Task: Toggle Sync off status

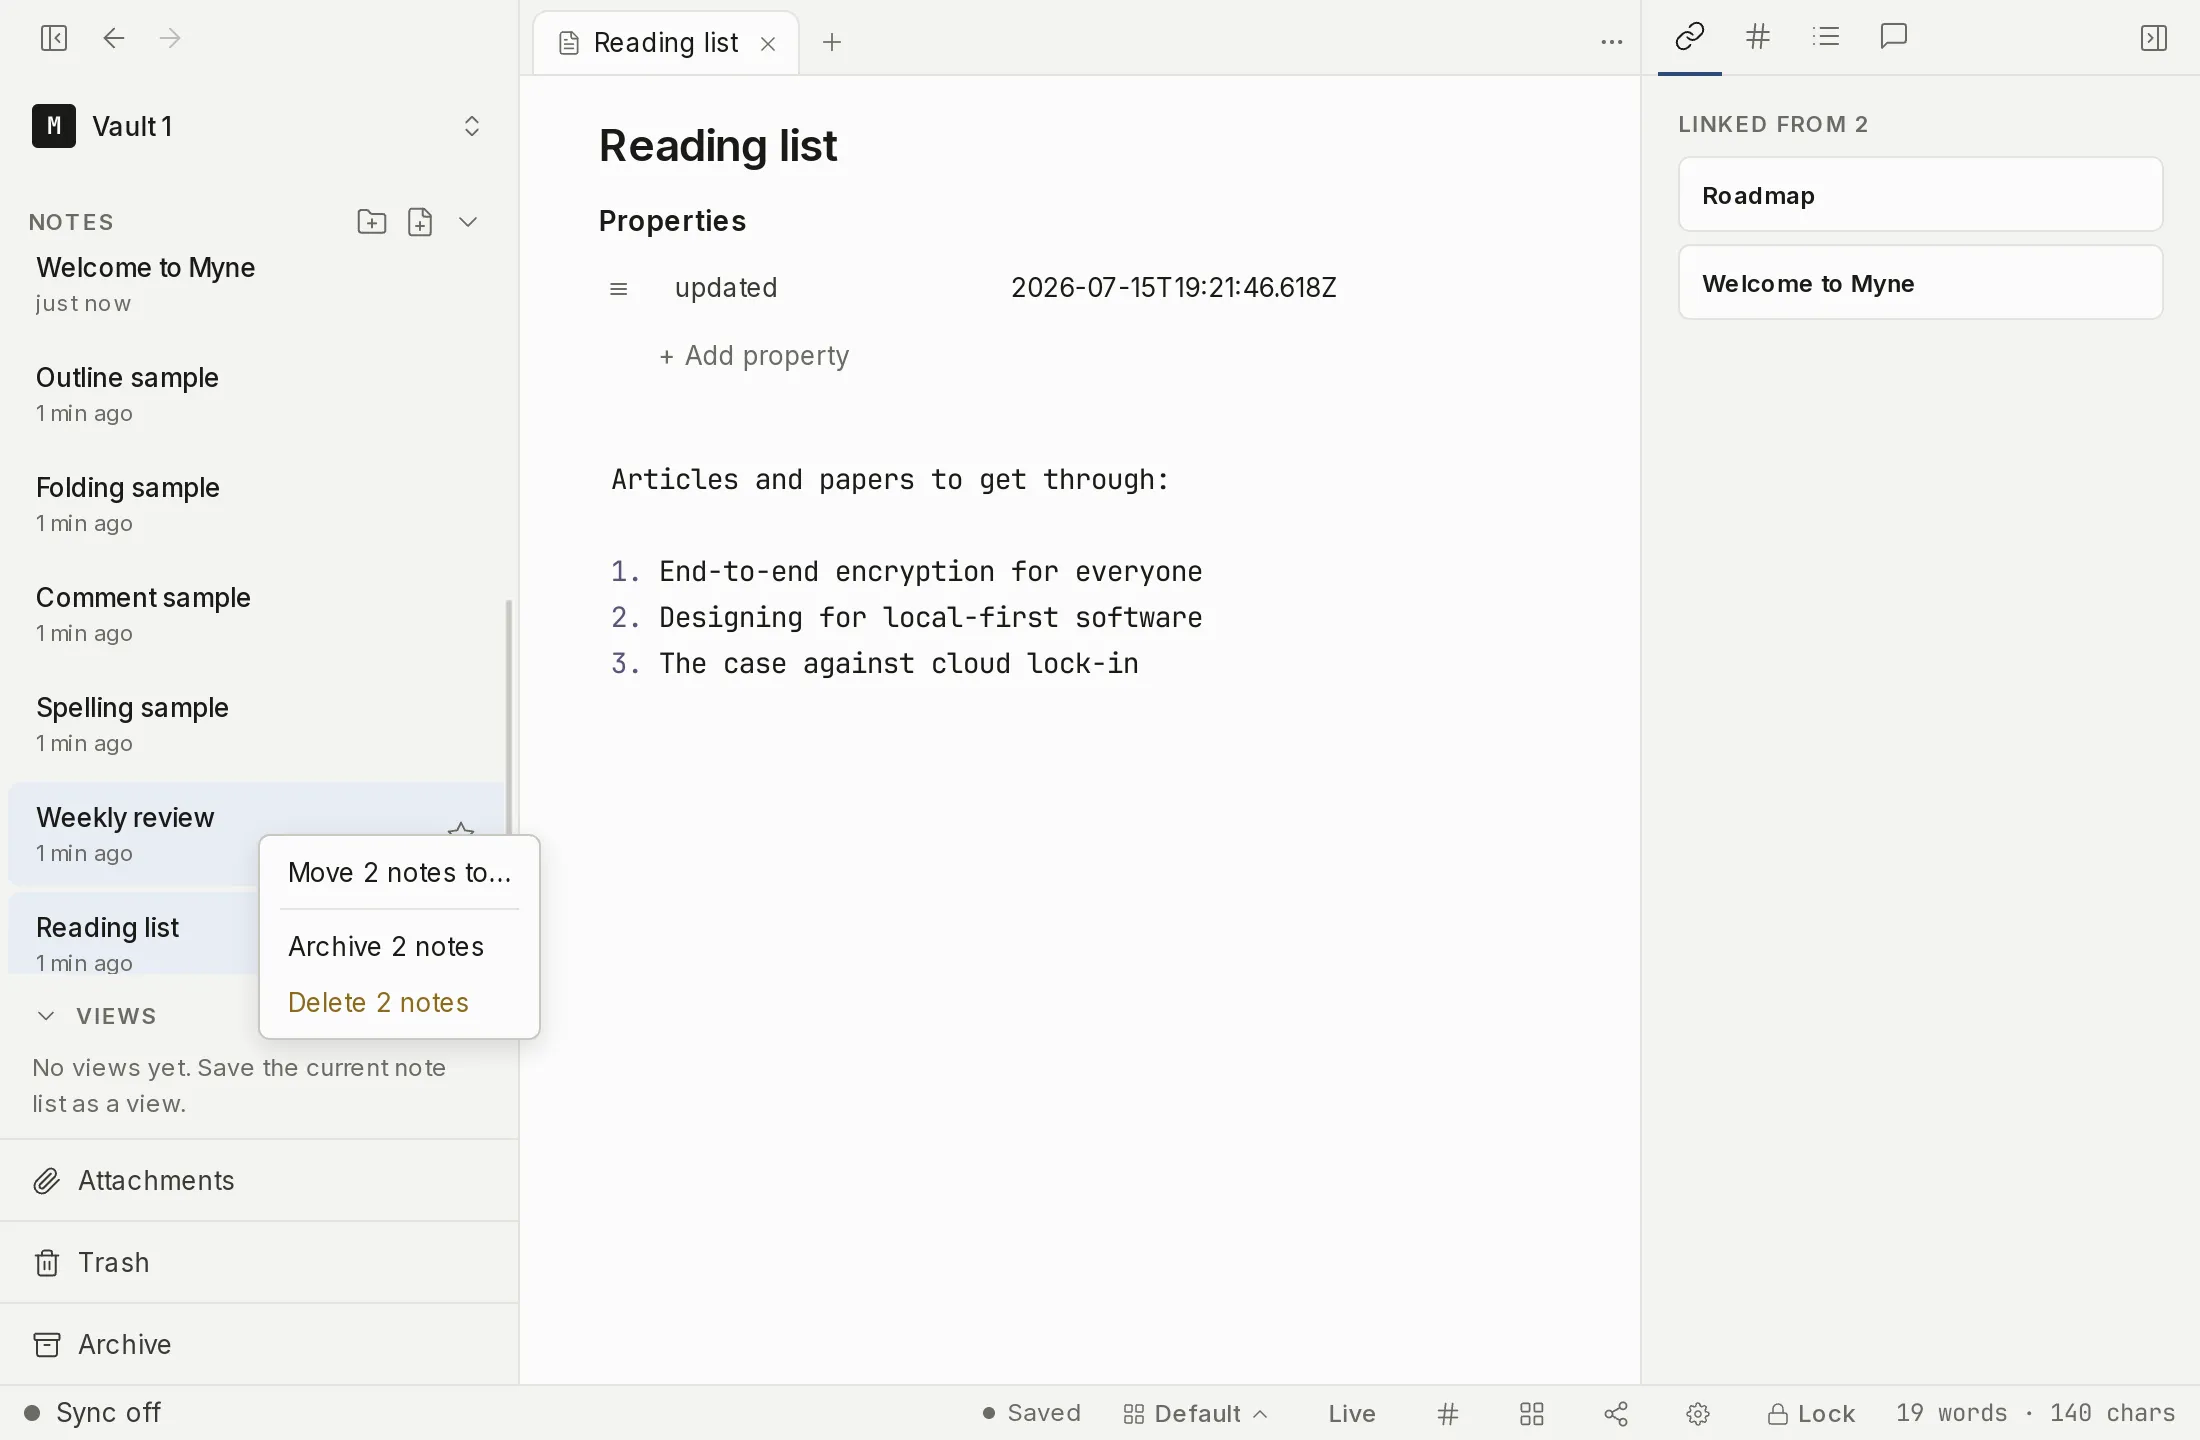Action: coord(92,1413)
